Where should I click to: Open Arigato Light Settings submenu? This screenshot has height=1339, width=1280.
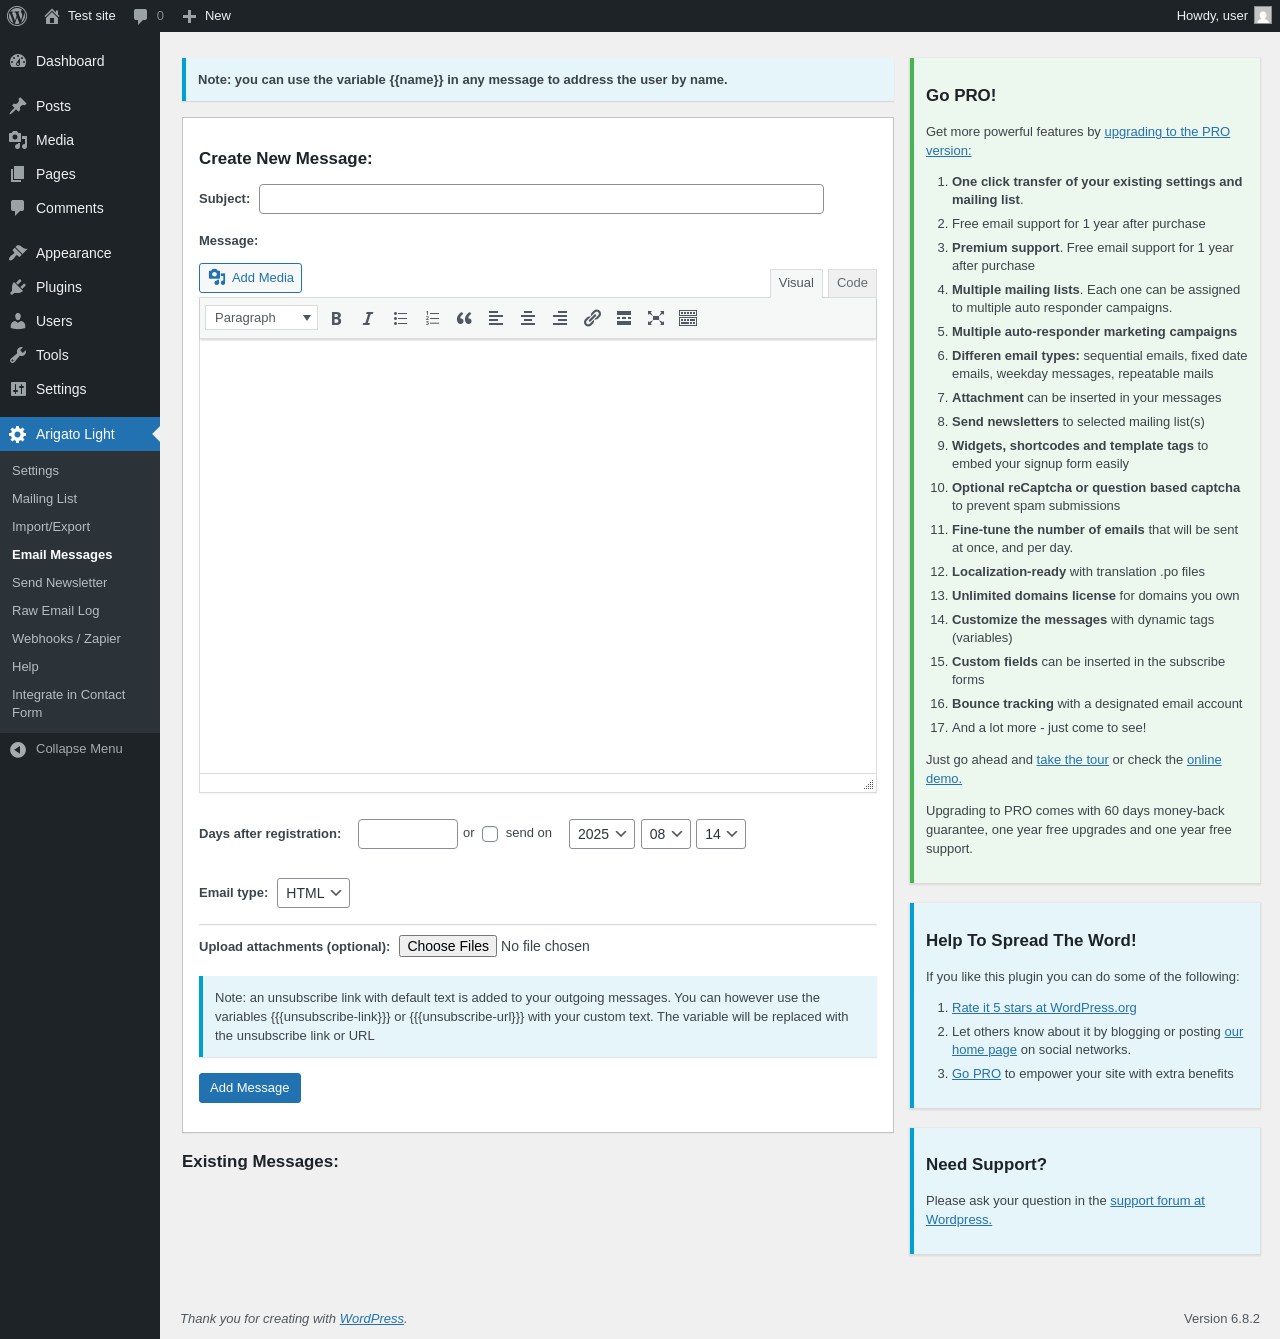(80, 471)
